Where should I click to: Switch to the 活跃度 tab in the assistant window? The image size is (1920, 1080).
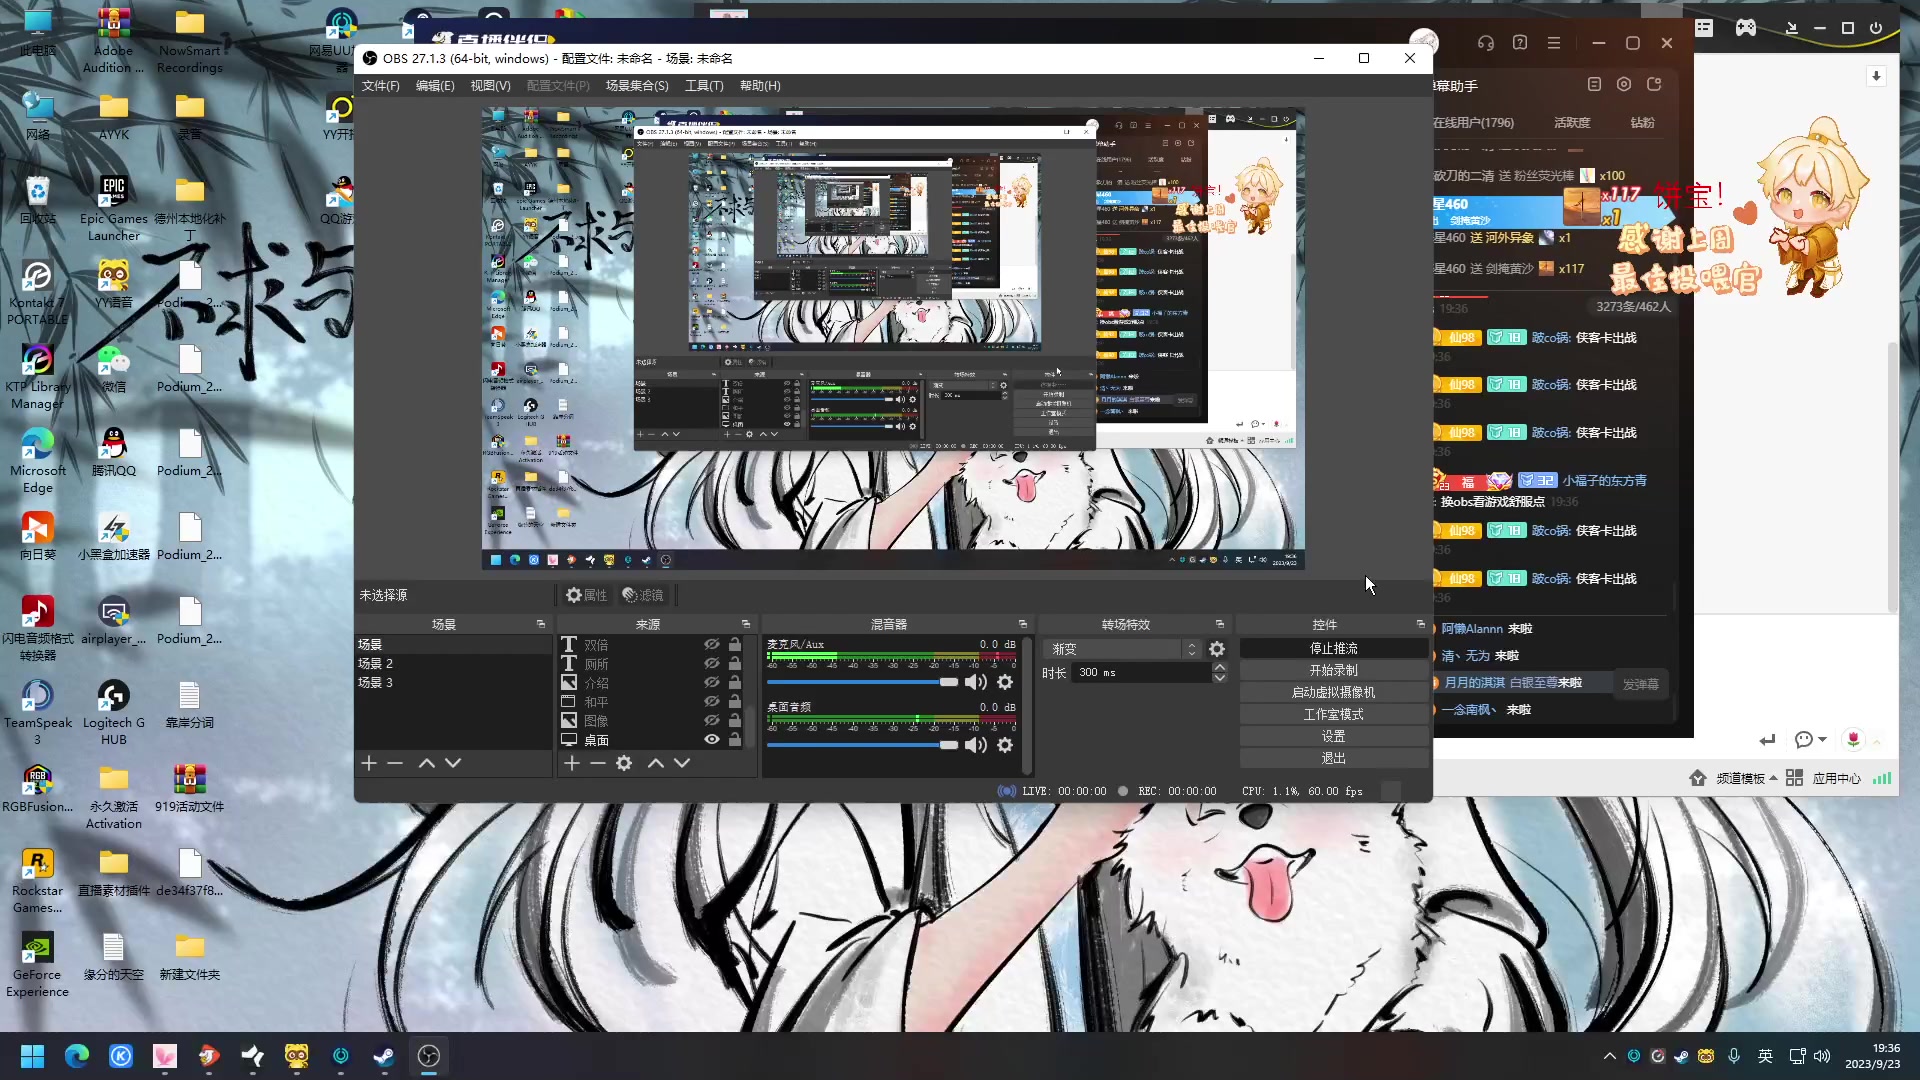[x=1572, y=123]
